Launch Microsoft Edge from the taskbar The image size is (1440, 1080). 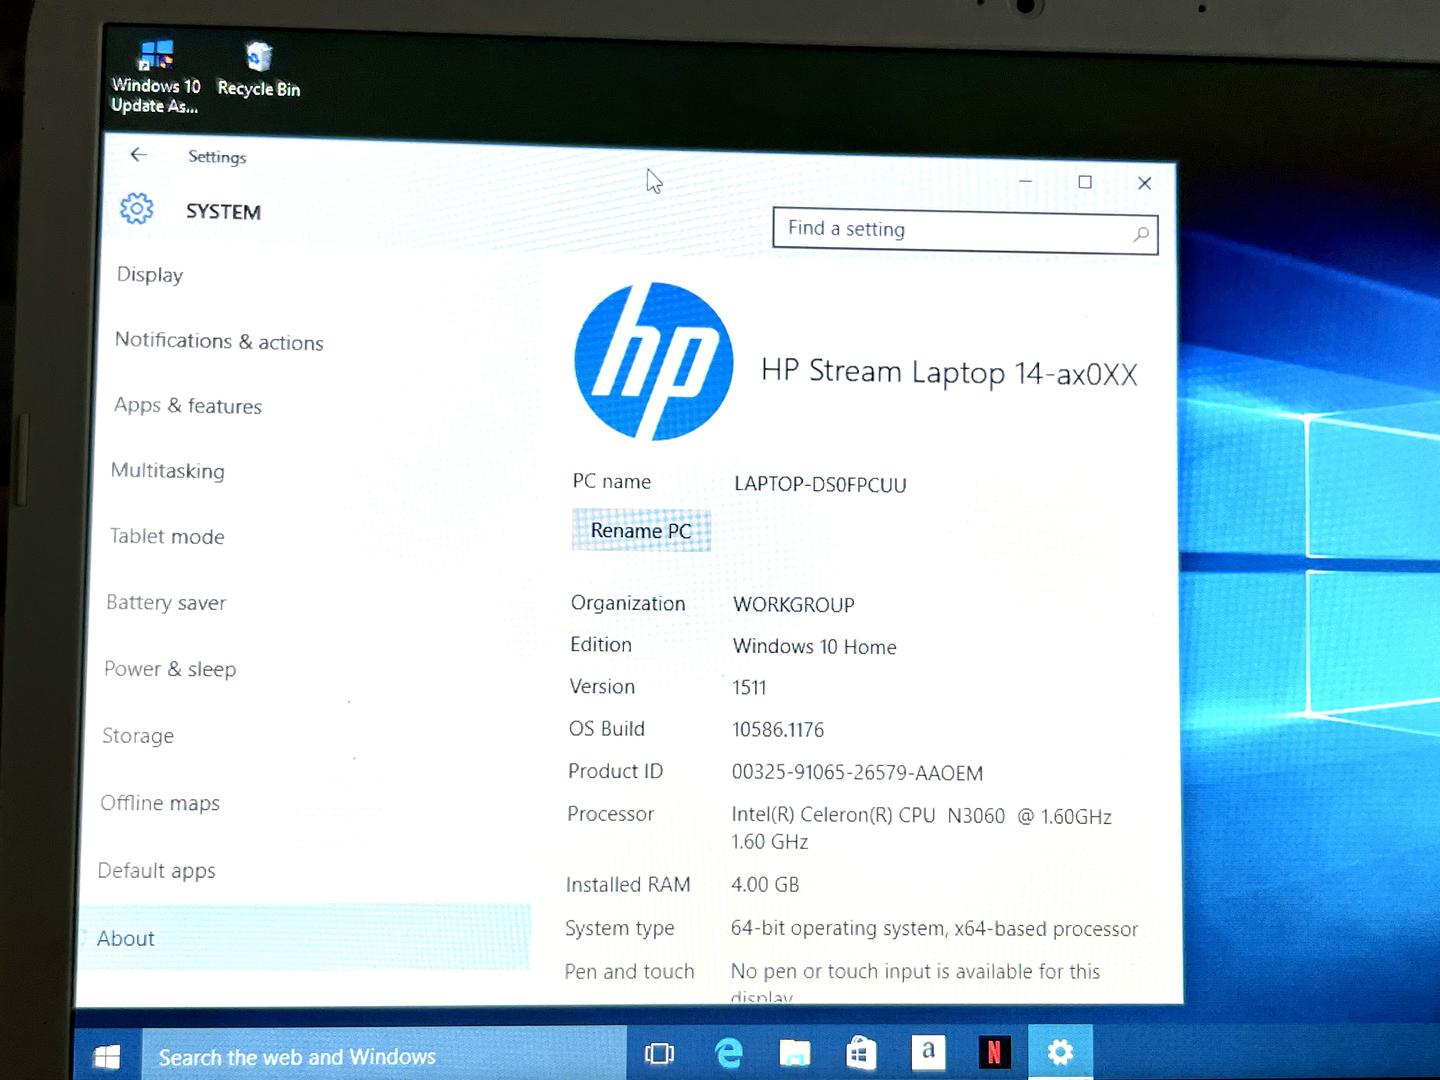(x=729, y=1053)
